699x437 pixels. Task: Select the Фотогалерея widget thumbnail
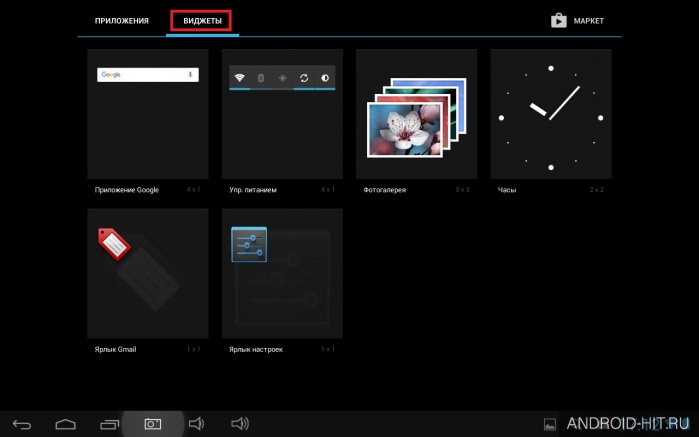click(416, 114)
